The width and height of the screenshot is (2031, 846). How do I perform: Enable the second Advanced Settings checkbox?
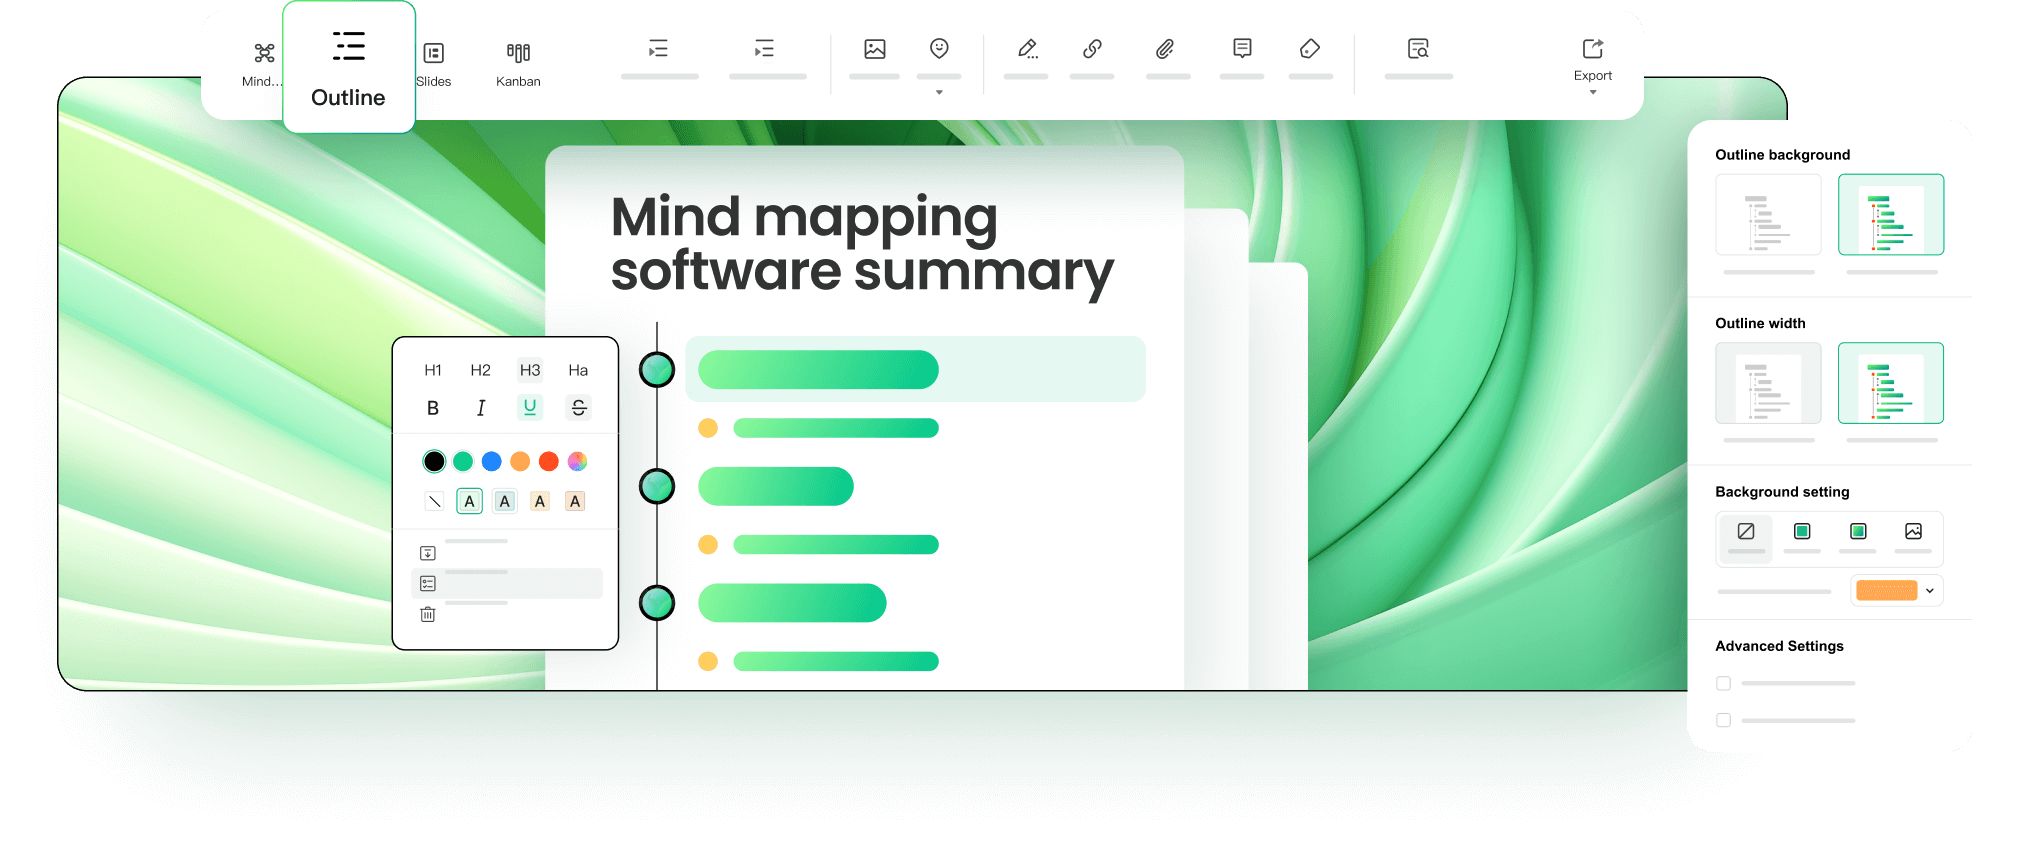[1723, 720]
